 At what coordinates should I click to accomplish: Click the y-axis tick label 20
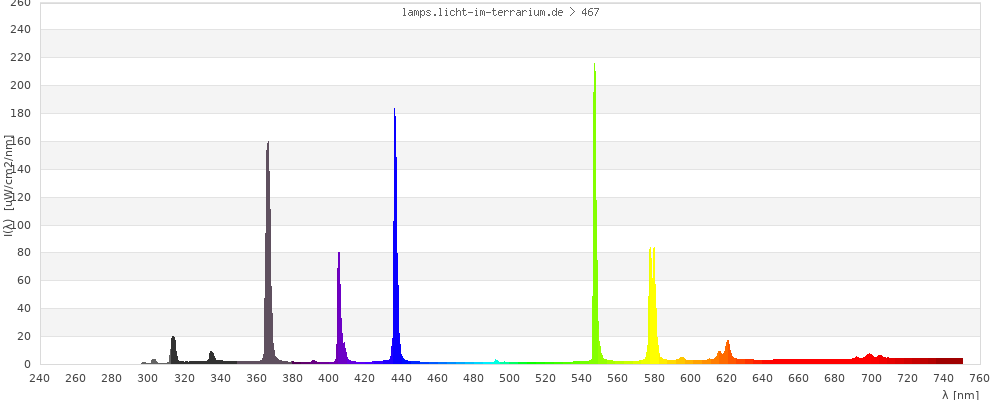click(24, 337)
